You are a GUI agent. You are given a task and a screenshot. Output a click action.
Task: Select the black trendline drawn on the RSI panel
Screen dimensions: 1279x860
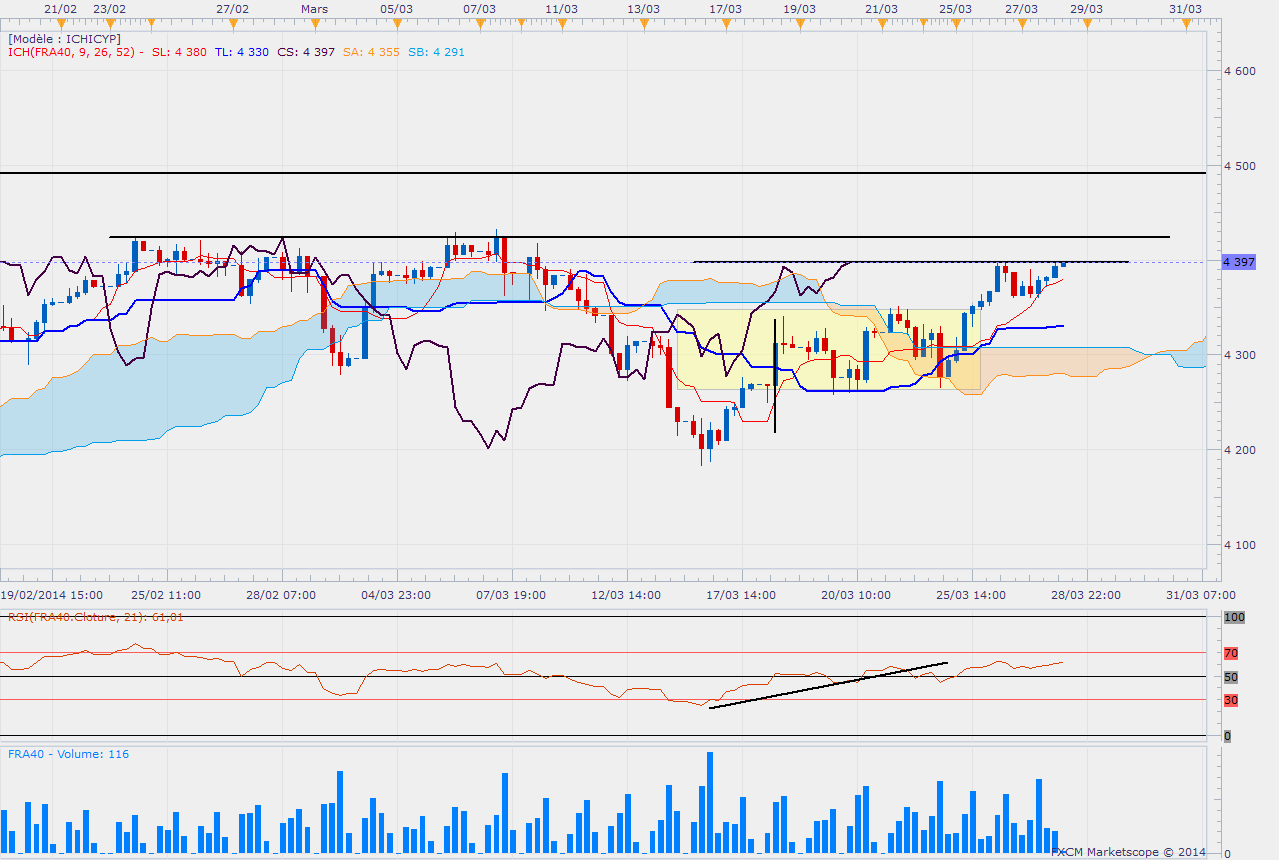(x=828, y=685)
